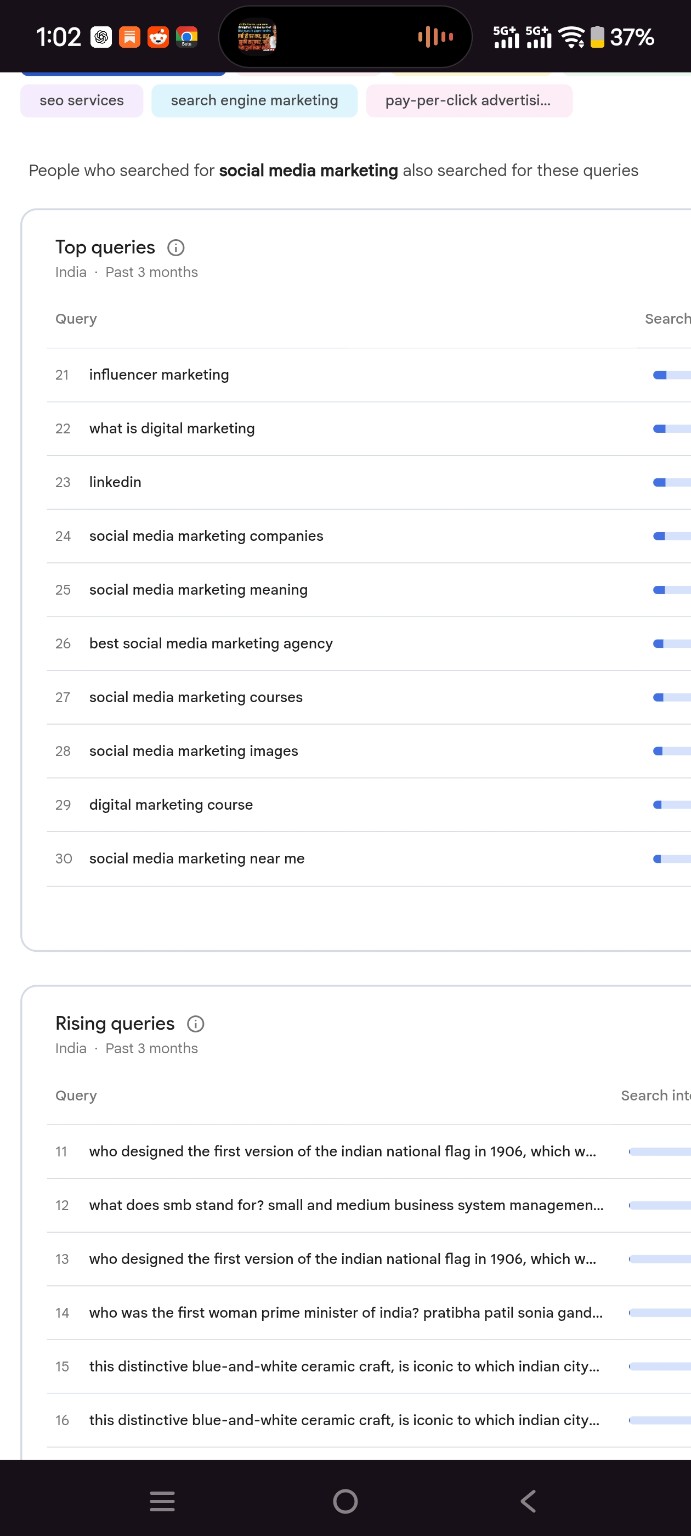Select the pay-per-click advertising chip
Viewport: 691px width, 1536px height.
point(468,101)
